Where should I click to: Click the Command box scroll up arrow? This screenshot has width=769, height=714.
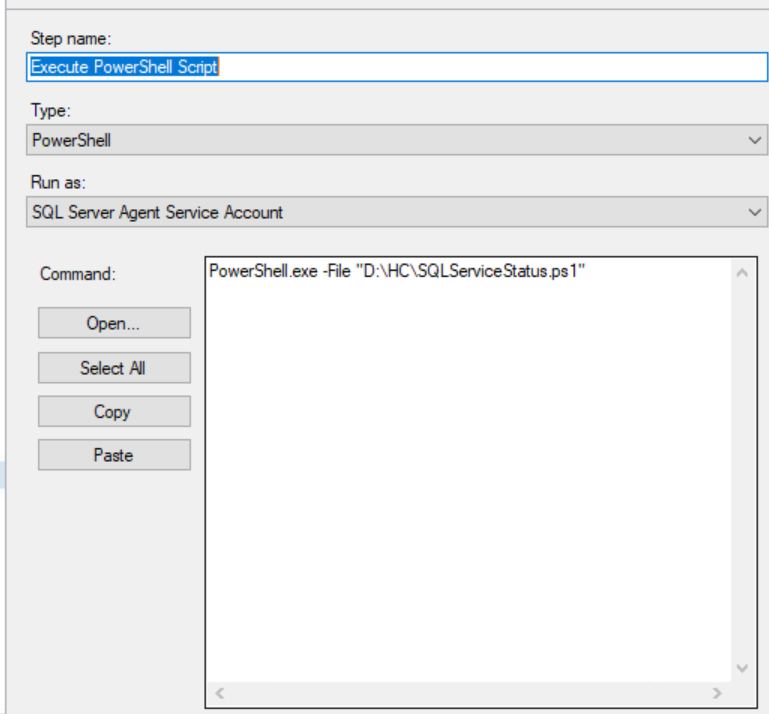click(742, 272)
